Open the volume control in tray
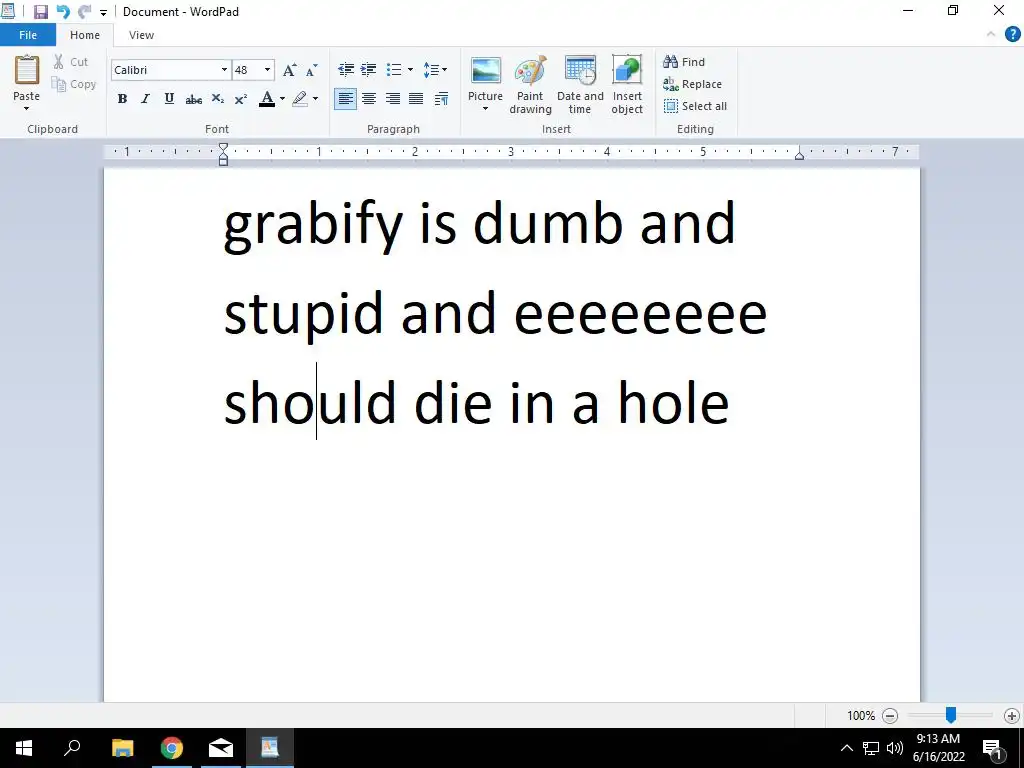 pos(895,748)
